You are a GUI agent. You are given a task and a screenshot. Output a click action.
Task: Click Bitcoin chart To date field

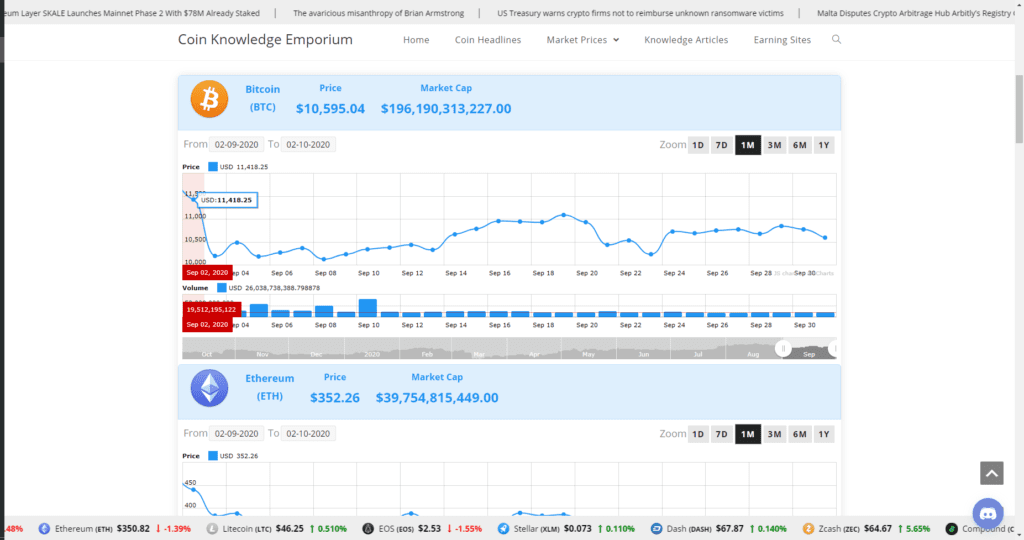(308, 144)
